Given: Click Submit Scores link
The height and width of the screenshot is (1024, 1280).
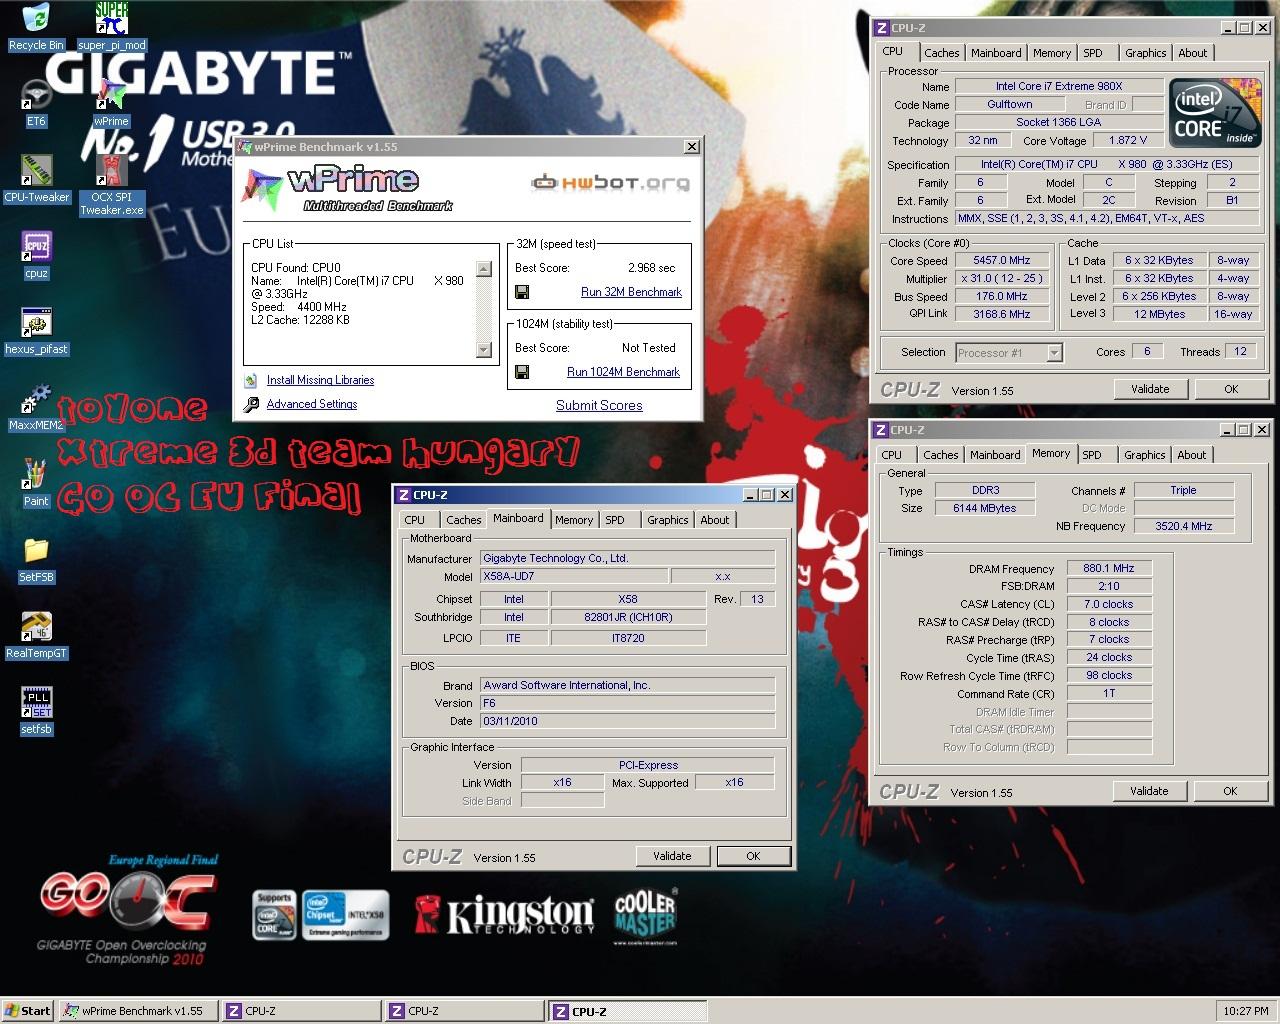Looking at the screenshot, I should tap(599, 405).
